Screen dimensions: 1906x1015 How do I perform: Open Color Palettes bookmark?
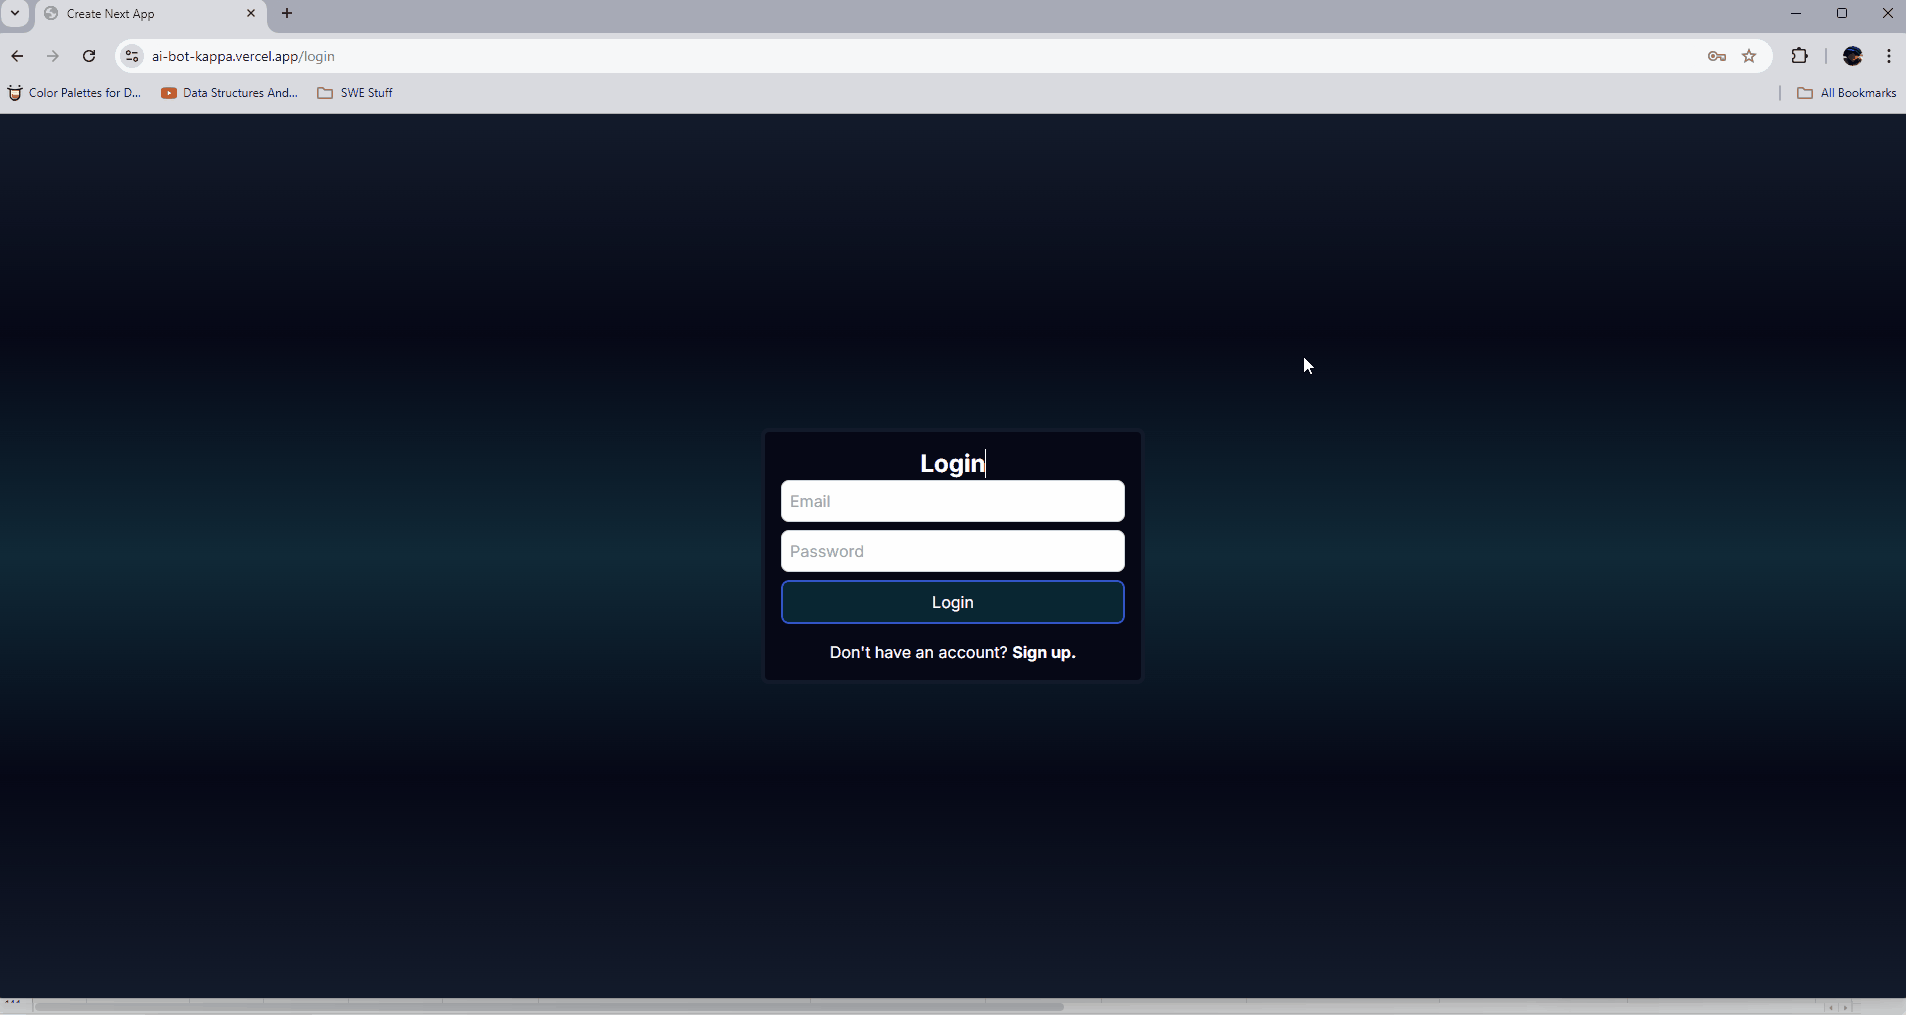click(x=75, y=93)
